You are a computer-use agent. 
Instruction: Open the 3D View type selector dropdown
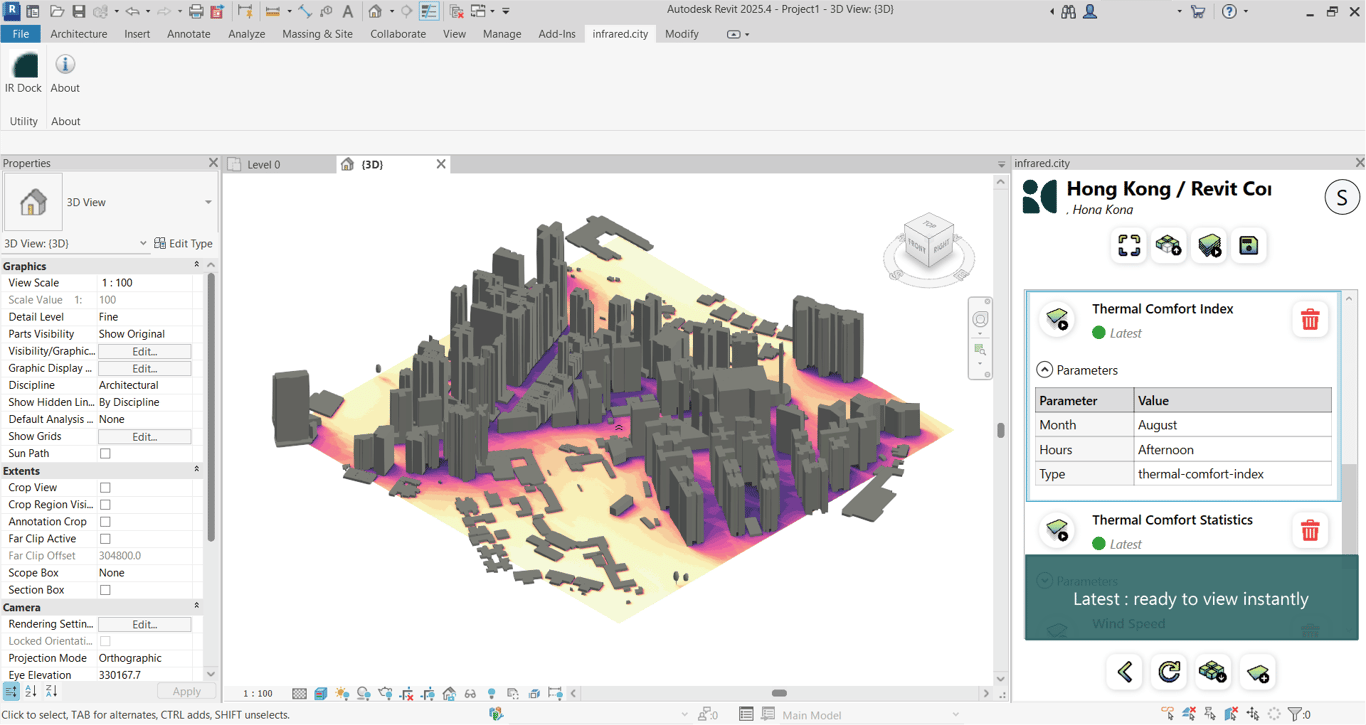pyautogui.click(x=208, y=202)
